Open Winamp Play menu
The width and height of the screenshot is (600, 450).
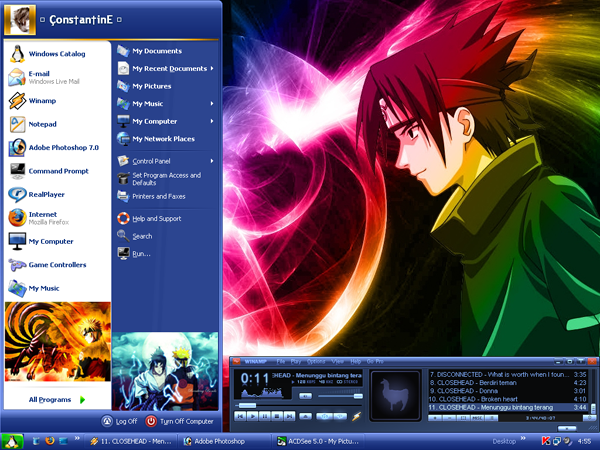point(295,362)
